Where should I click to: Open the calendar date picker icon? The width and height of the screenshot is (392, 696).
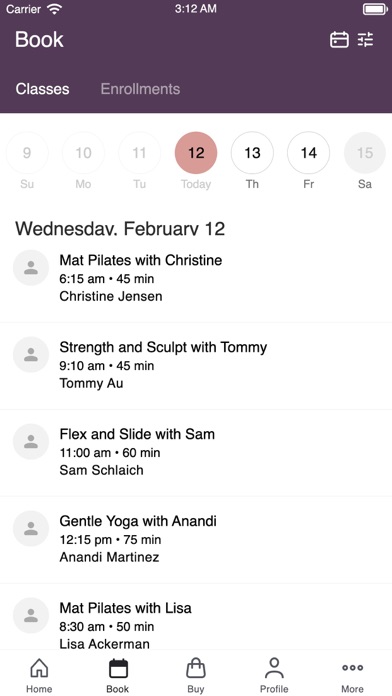pos(339,40)
